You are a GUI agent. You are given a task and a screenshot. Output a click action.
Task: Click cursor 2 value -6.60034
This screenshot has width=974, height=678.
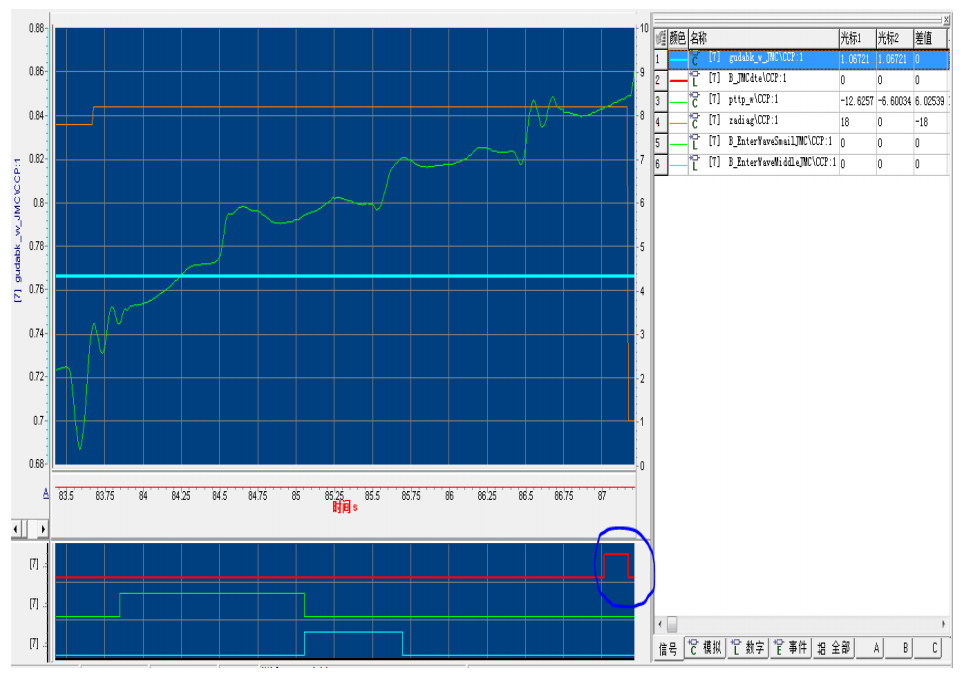[x=894, y=101]
